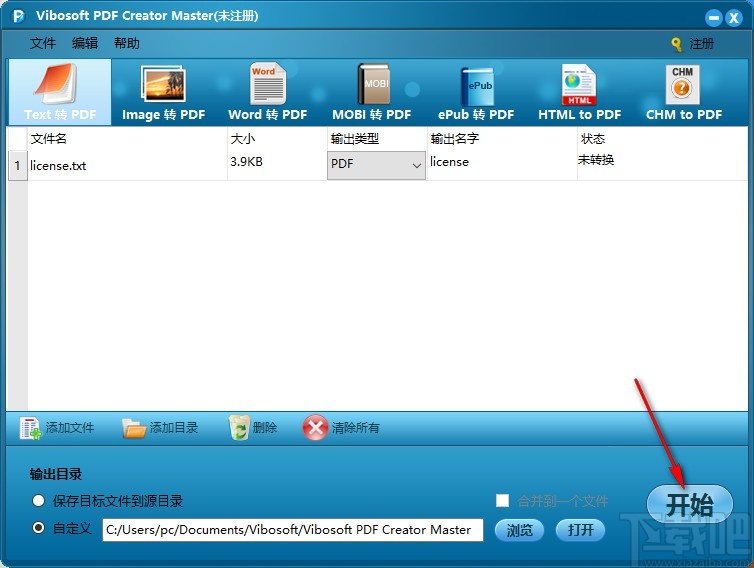Close the Vibosoft PDF Creator window
The height and width of the screenshot is (568, 754).
pyautogui.click(x=734, y=18)
